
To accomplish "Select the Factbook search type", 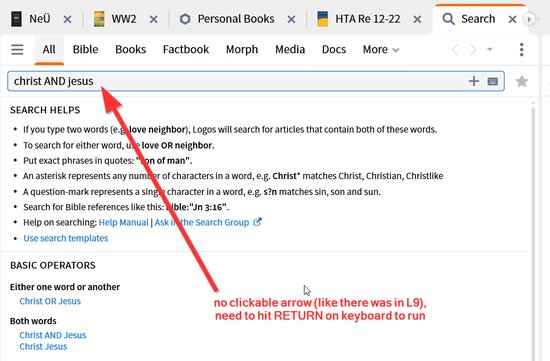I will [186, 49].
